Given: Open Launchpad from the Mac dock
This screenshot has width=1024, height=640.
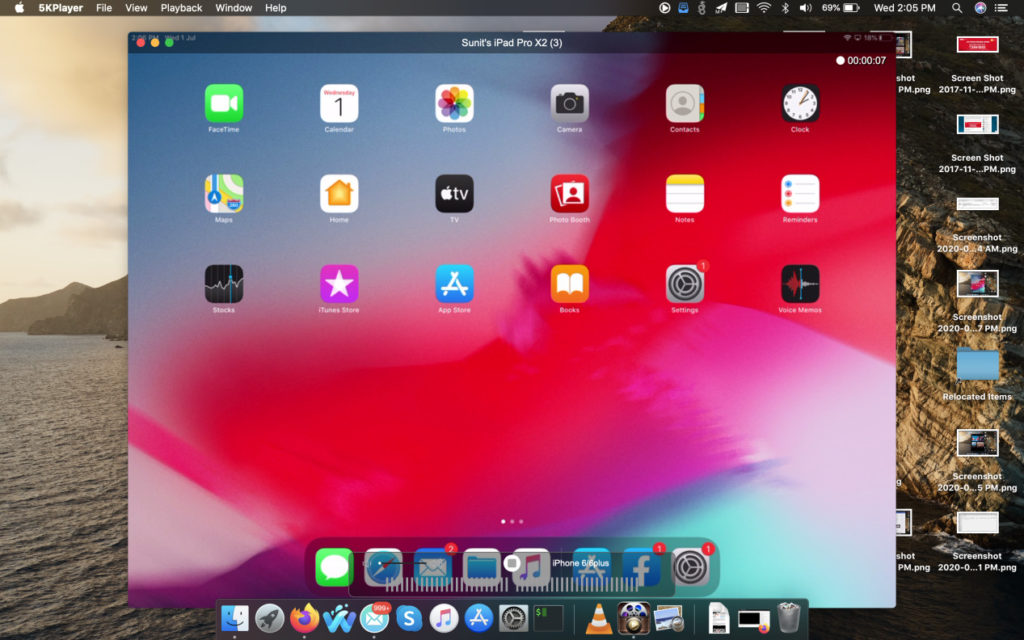Looking at the screenshot, I should [270, 617].
